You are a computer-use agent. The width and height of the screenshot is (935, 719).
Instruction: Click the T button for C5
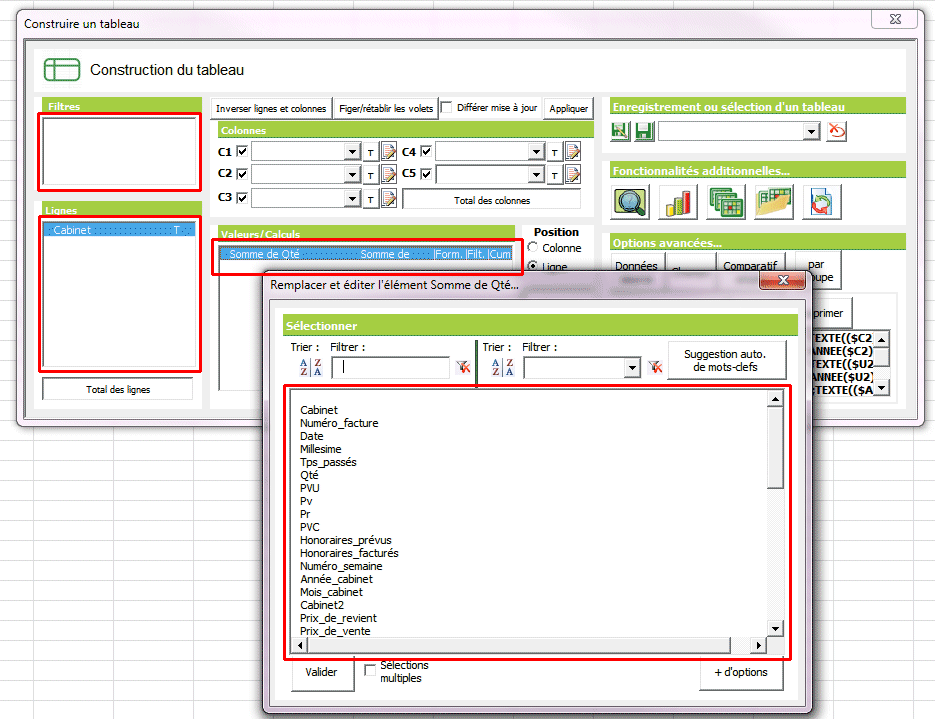[x=555, y=175]
